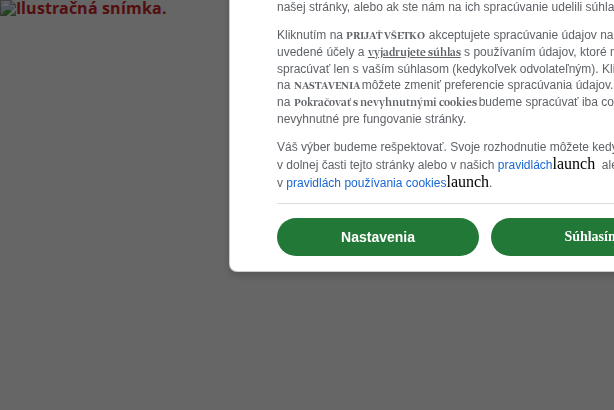Image resolution: width=614 pixels, height=410 pixels.
Task: Click the bold 'PRIJAŤ VŠETKO' text
Action: tap(385, 36)
